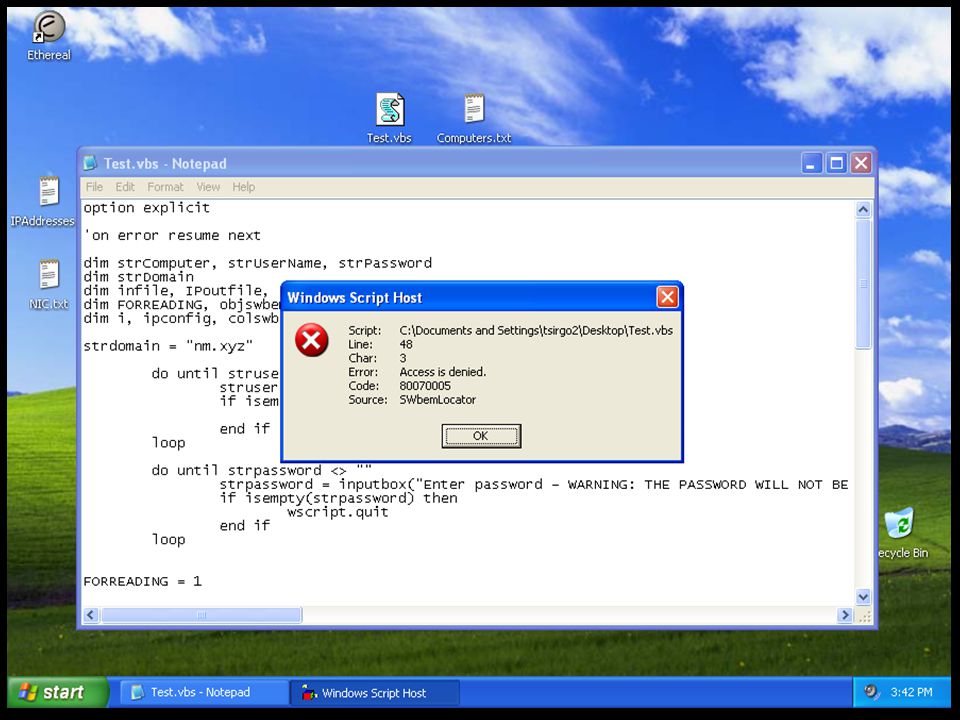Open the File menu in Notepad
Image resolution: width=960 pixels, height=720 pixels.
tap(94, 187)
